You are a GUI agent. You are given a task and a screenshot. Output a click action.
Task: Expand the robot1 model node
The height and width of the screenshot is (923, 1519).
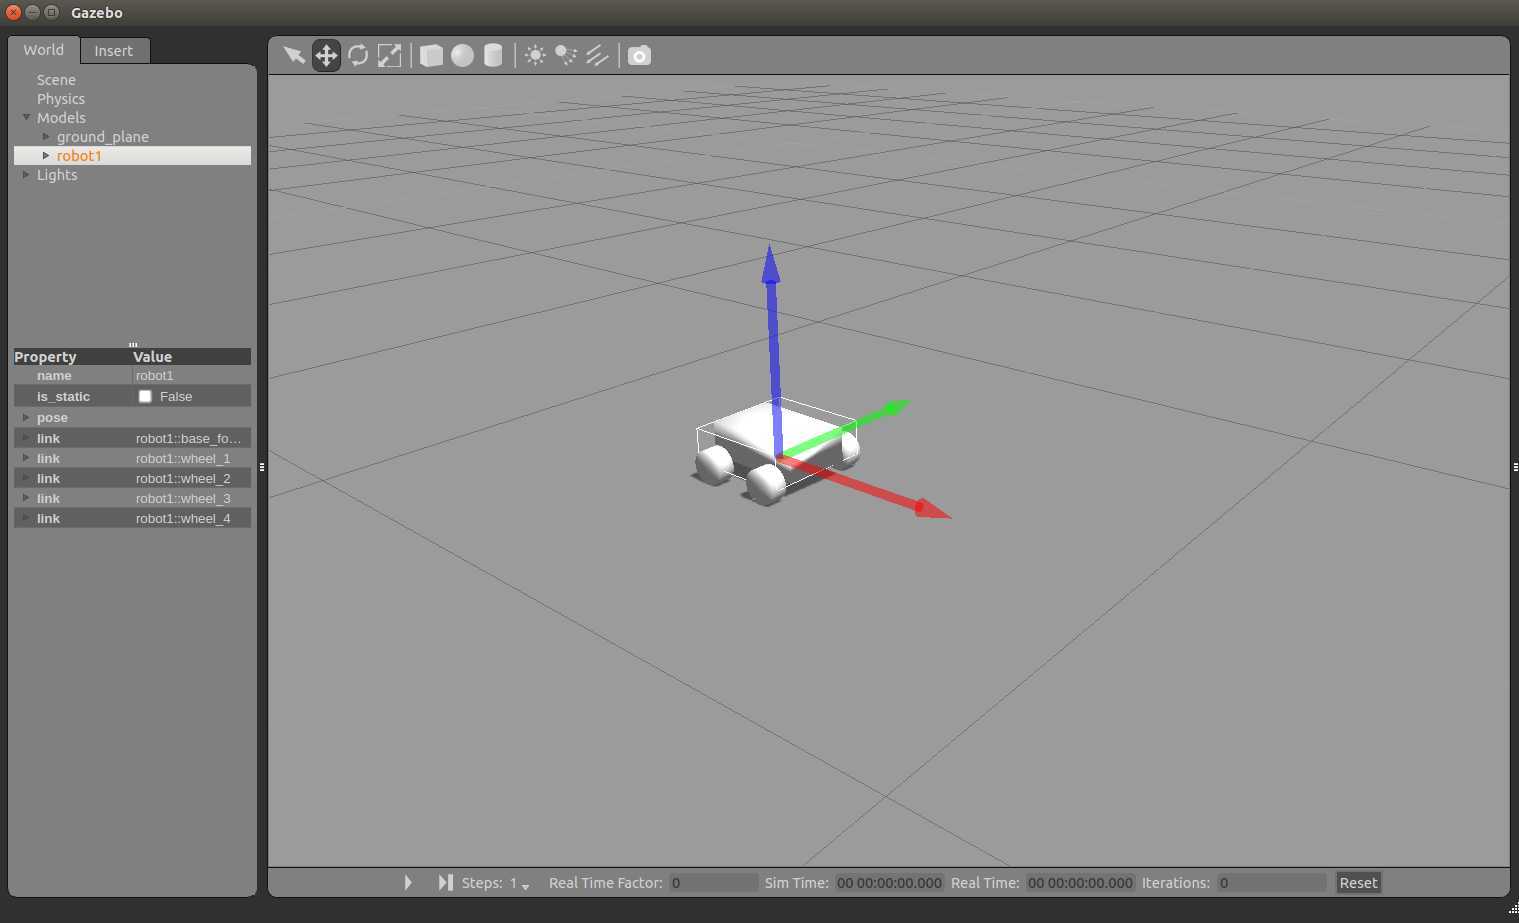pyautogui.click(x=46, y=156)
